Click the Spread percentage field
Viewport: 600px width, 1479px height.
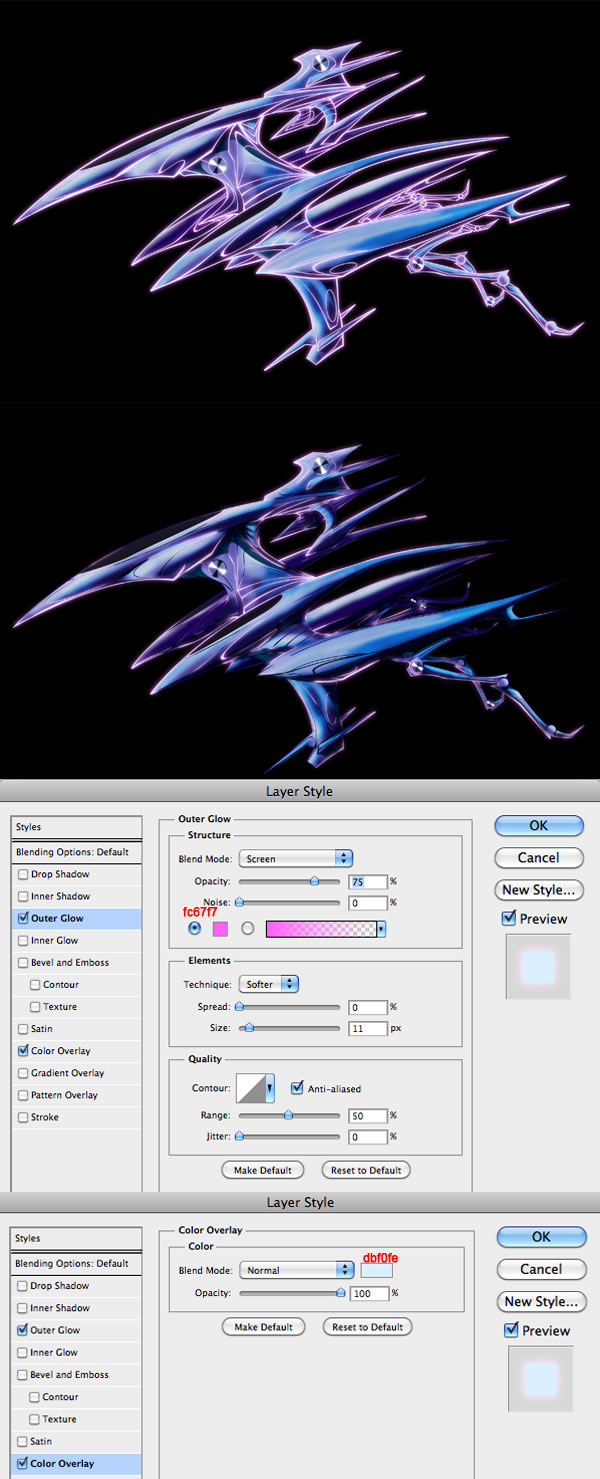(368, 1007)
